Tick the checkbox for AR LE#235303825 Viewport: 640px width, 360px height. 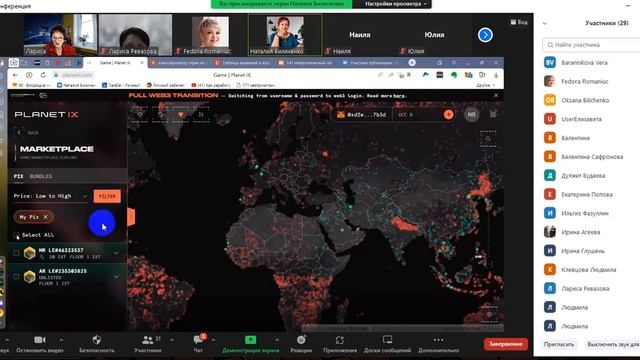click(x=16, y=277)
